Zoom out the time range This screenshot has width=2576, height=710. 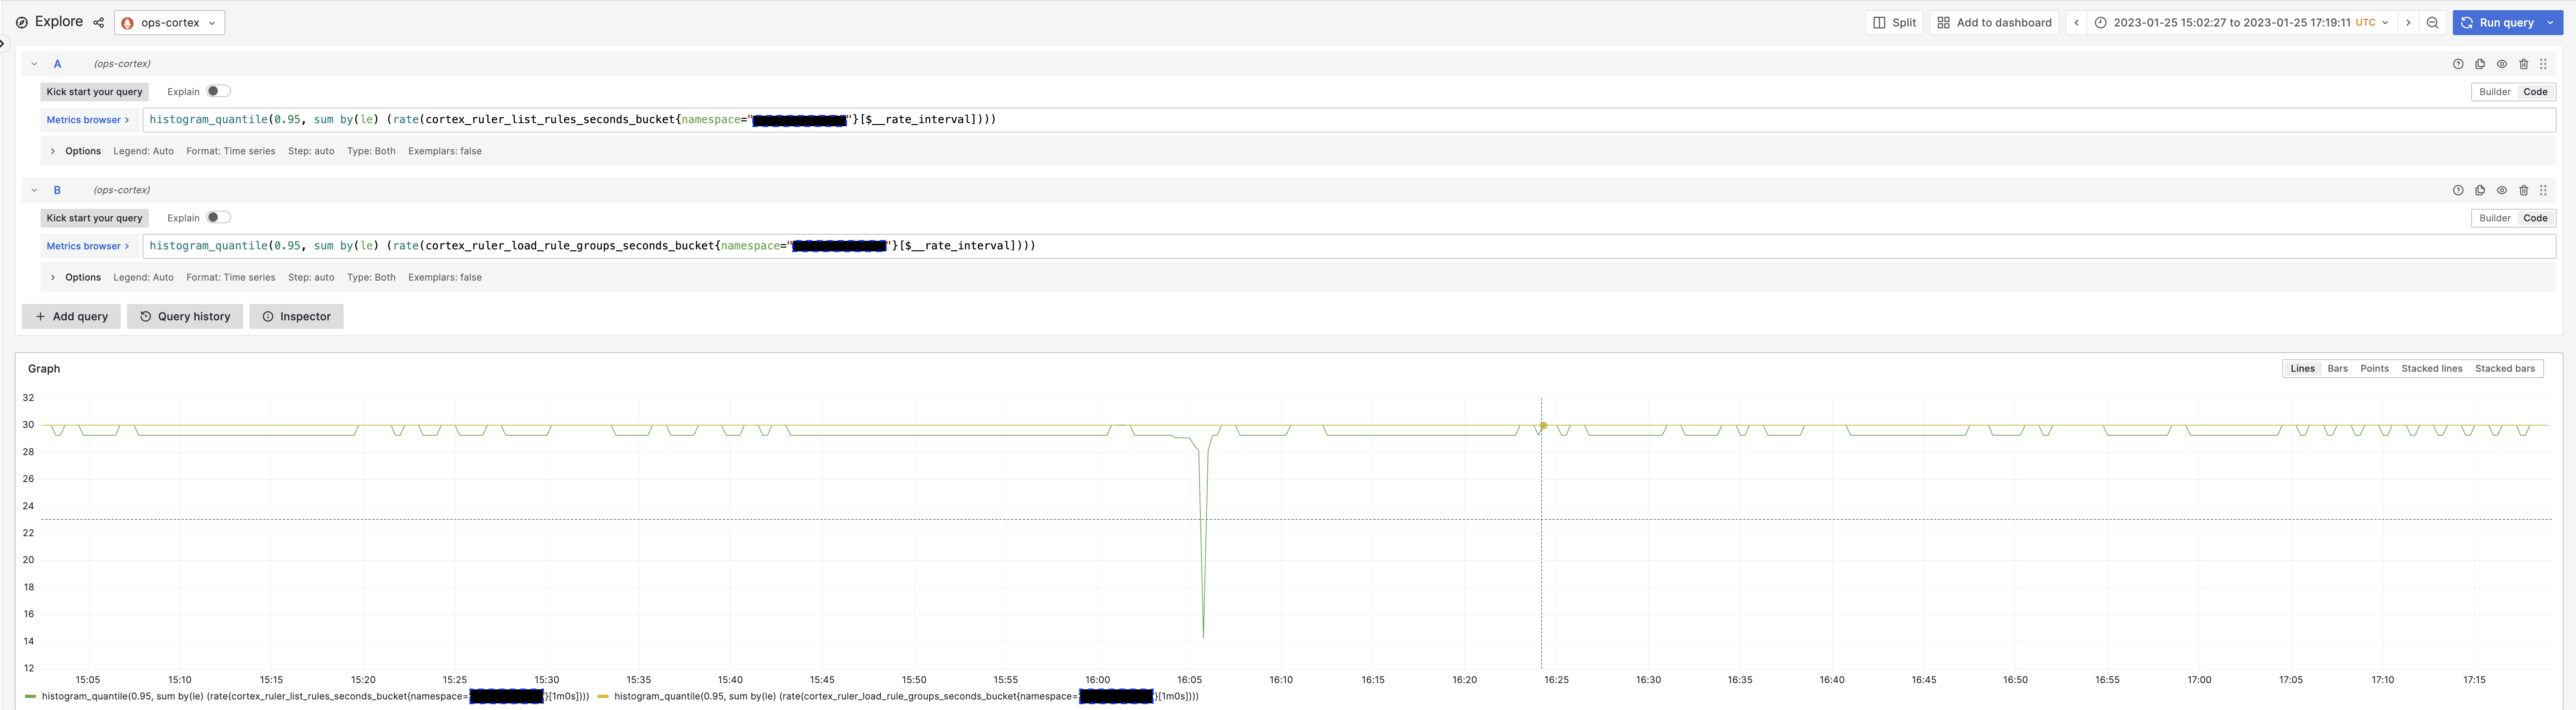click(x=2433, y=22)
